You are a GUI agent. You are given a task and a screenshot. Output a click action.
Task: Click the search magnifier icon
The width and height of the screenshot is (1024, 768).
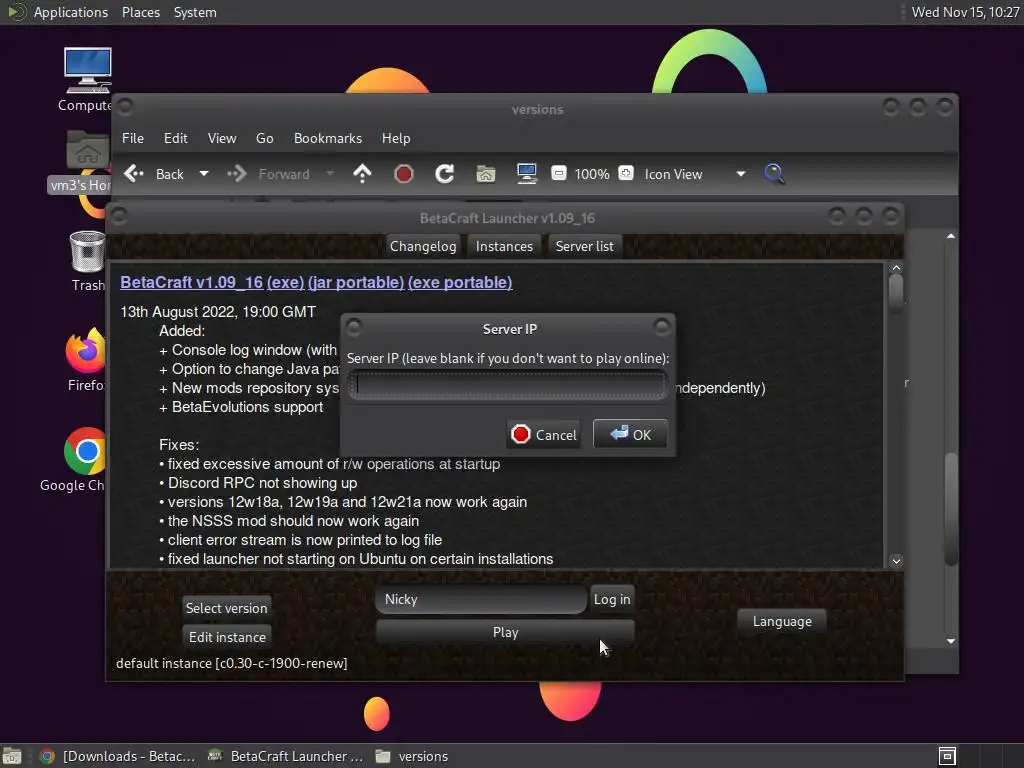coord(774,174)
